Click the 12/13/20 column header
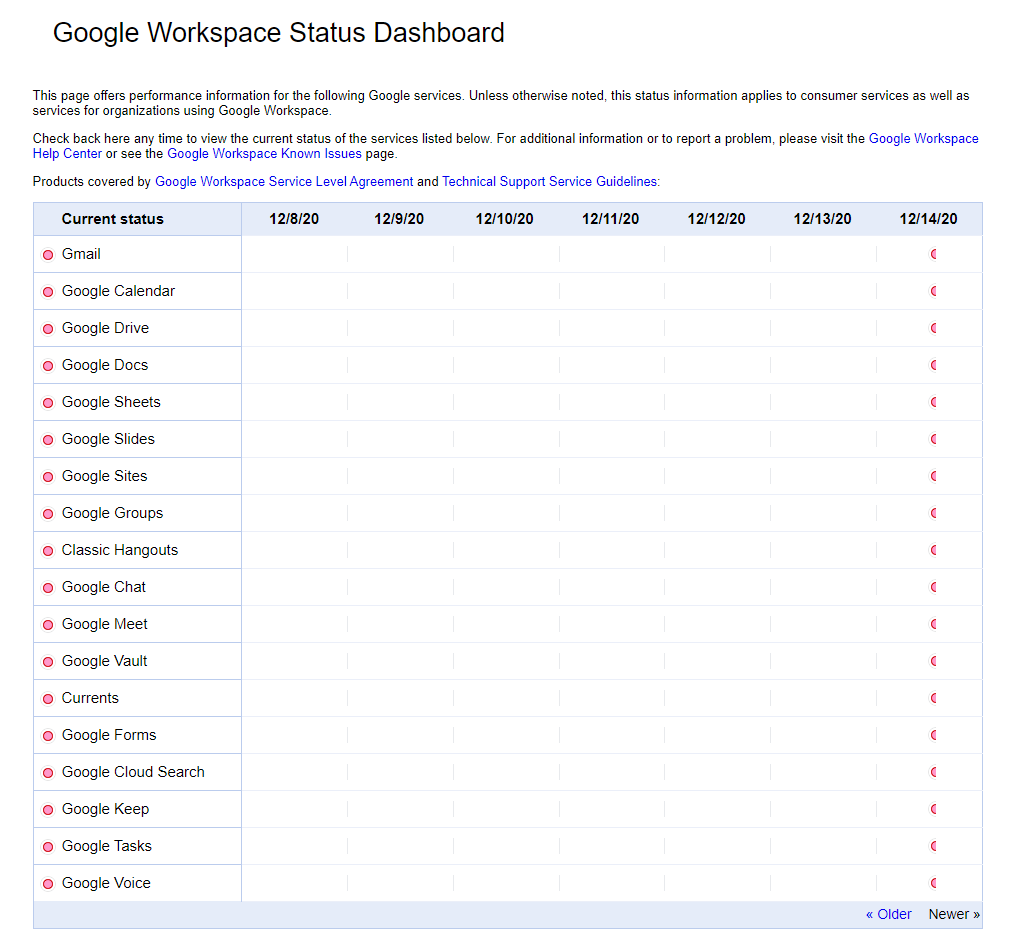Viewport: 1020px width, 947px height. click(x=822, y=219)
